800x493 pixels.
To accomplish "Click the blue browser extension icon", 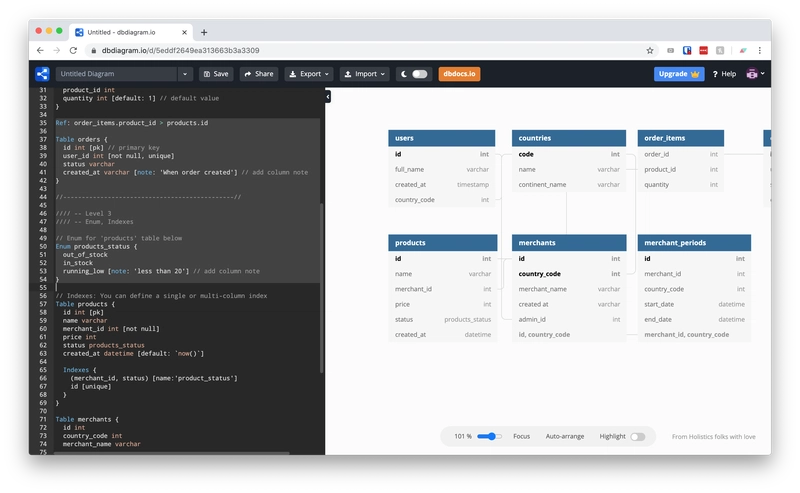I will pos(687,51).
